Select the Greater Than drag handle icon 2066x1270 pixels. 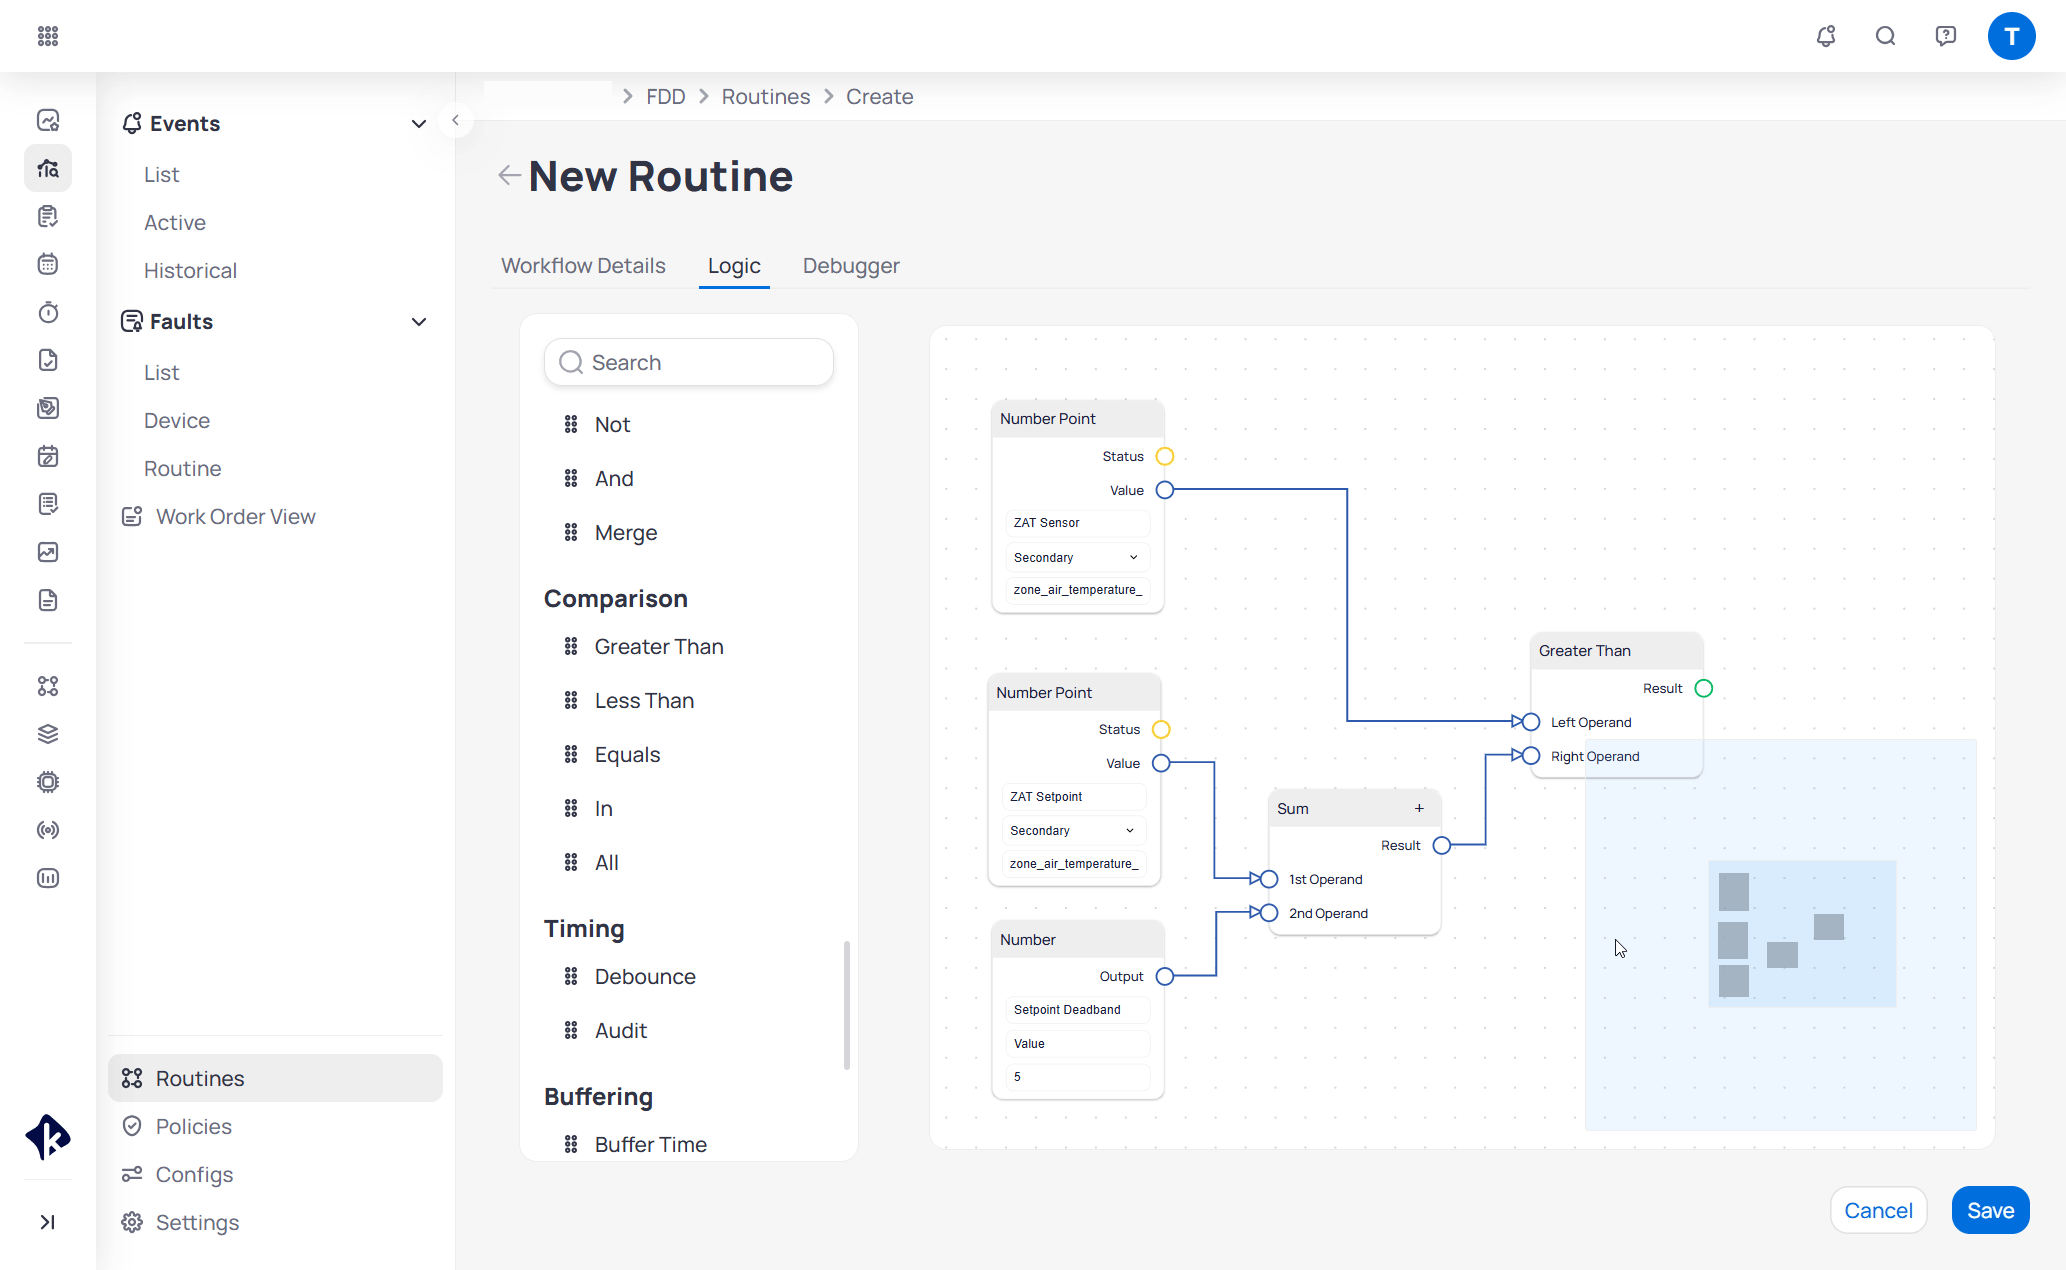point(571,647)
